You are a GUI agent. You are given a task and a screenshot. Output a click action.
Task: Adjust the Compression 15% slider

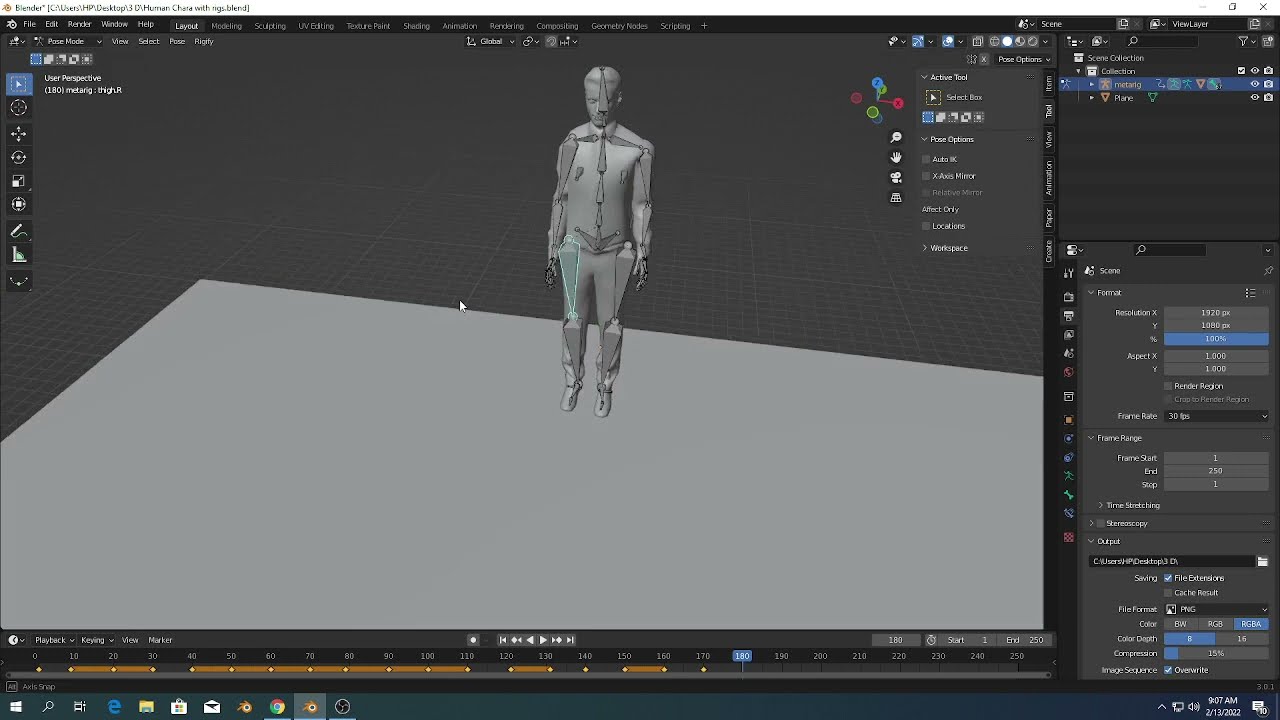tap(1216, 654)
